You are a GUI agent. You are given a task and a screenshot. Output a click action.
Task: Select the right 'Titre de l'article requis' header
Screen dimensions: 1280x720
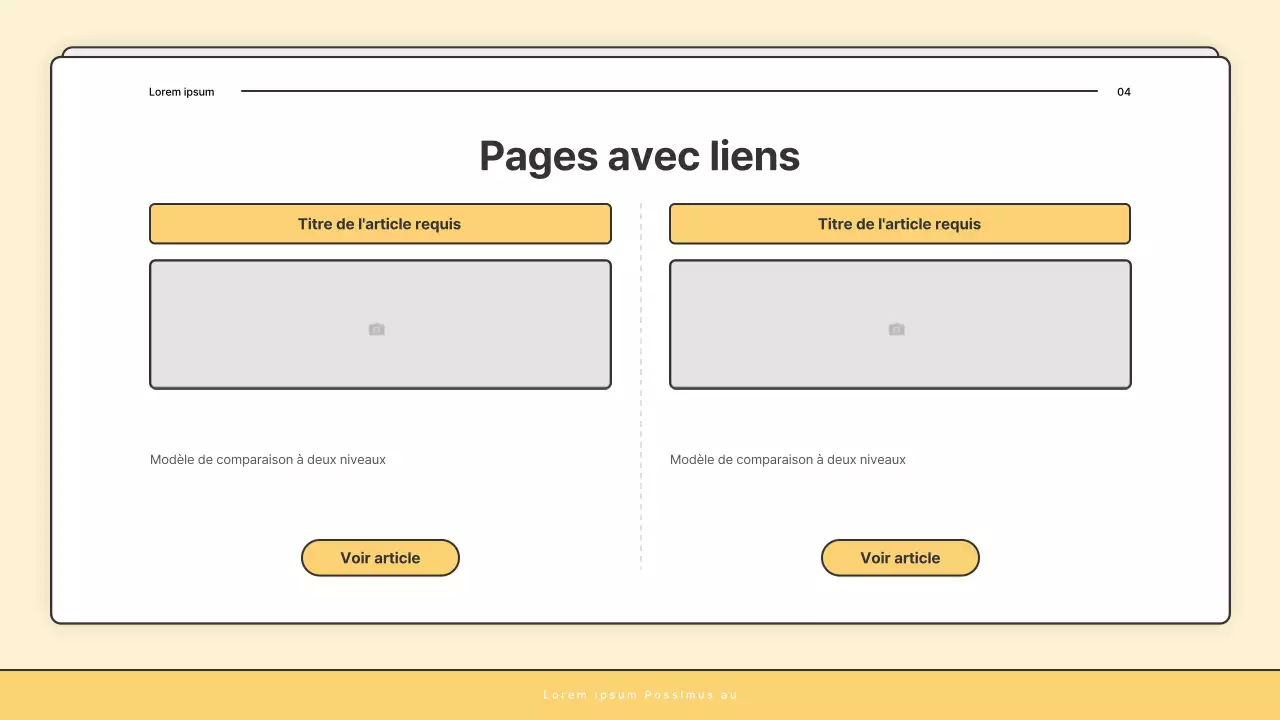(900, 223)
